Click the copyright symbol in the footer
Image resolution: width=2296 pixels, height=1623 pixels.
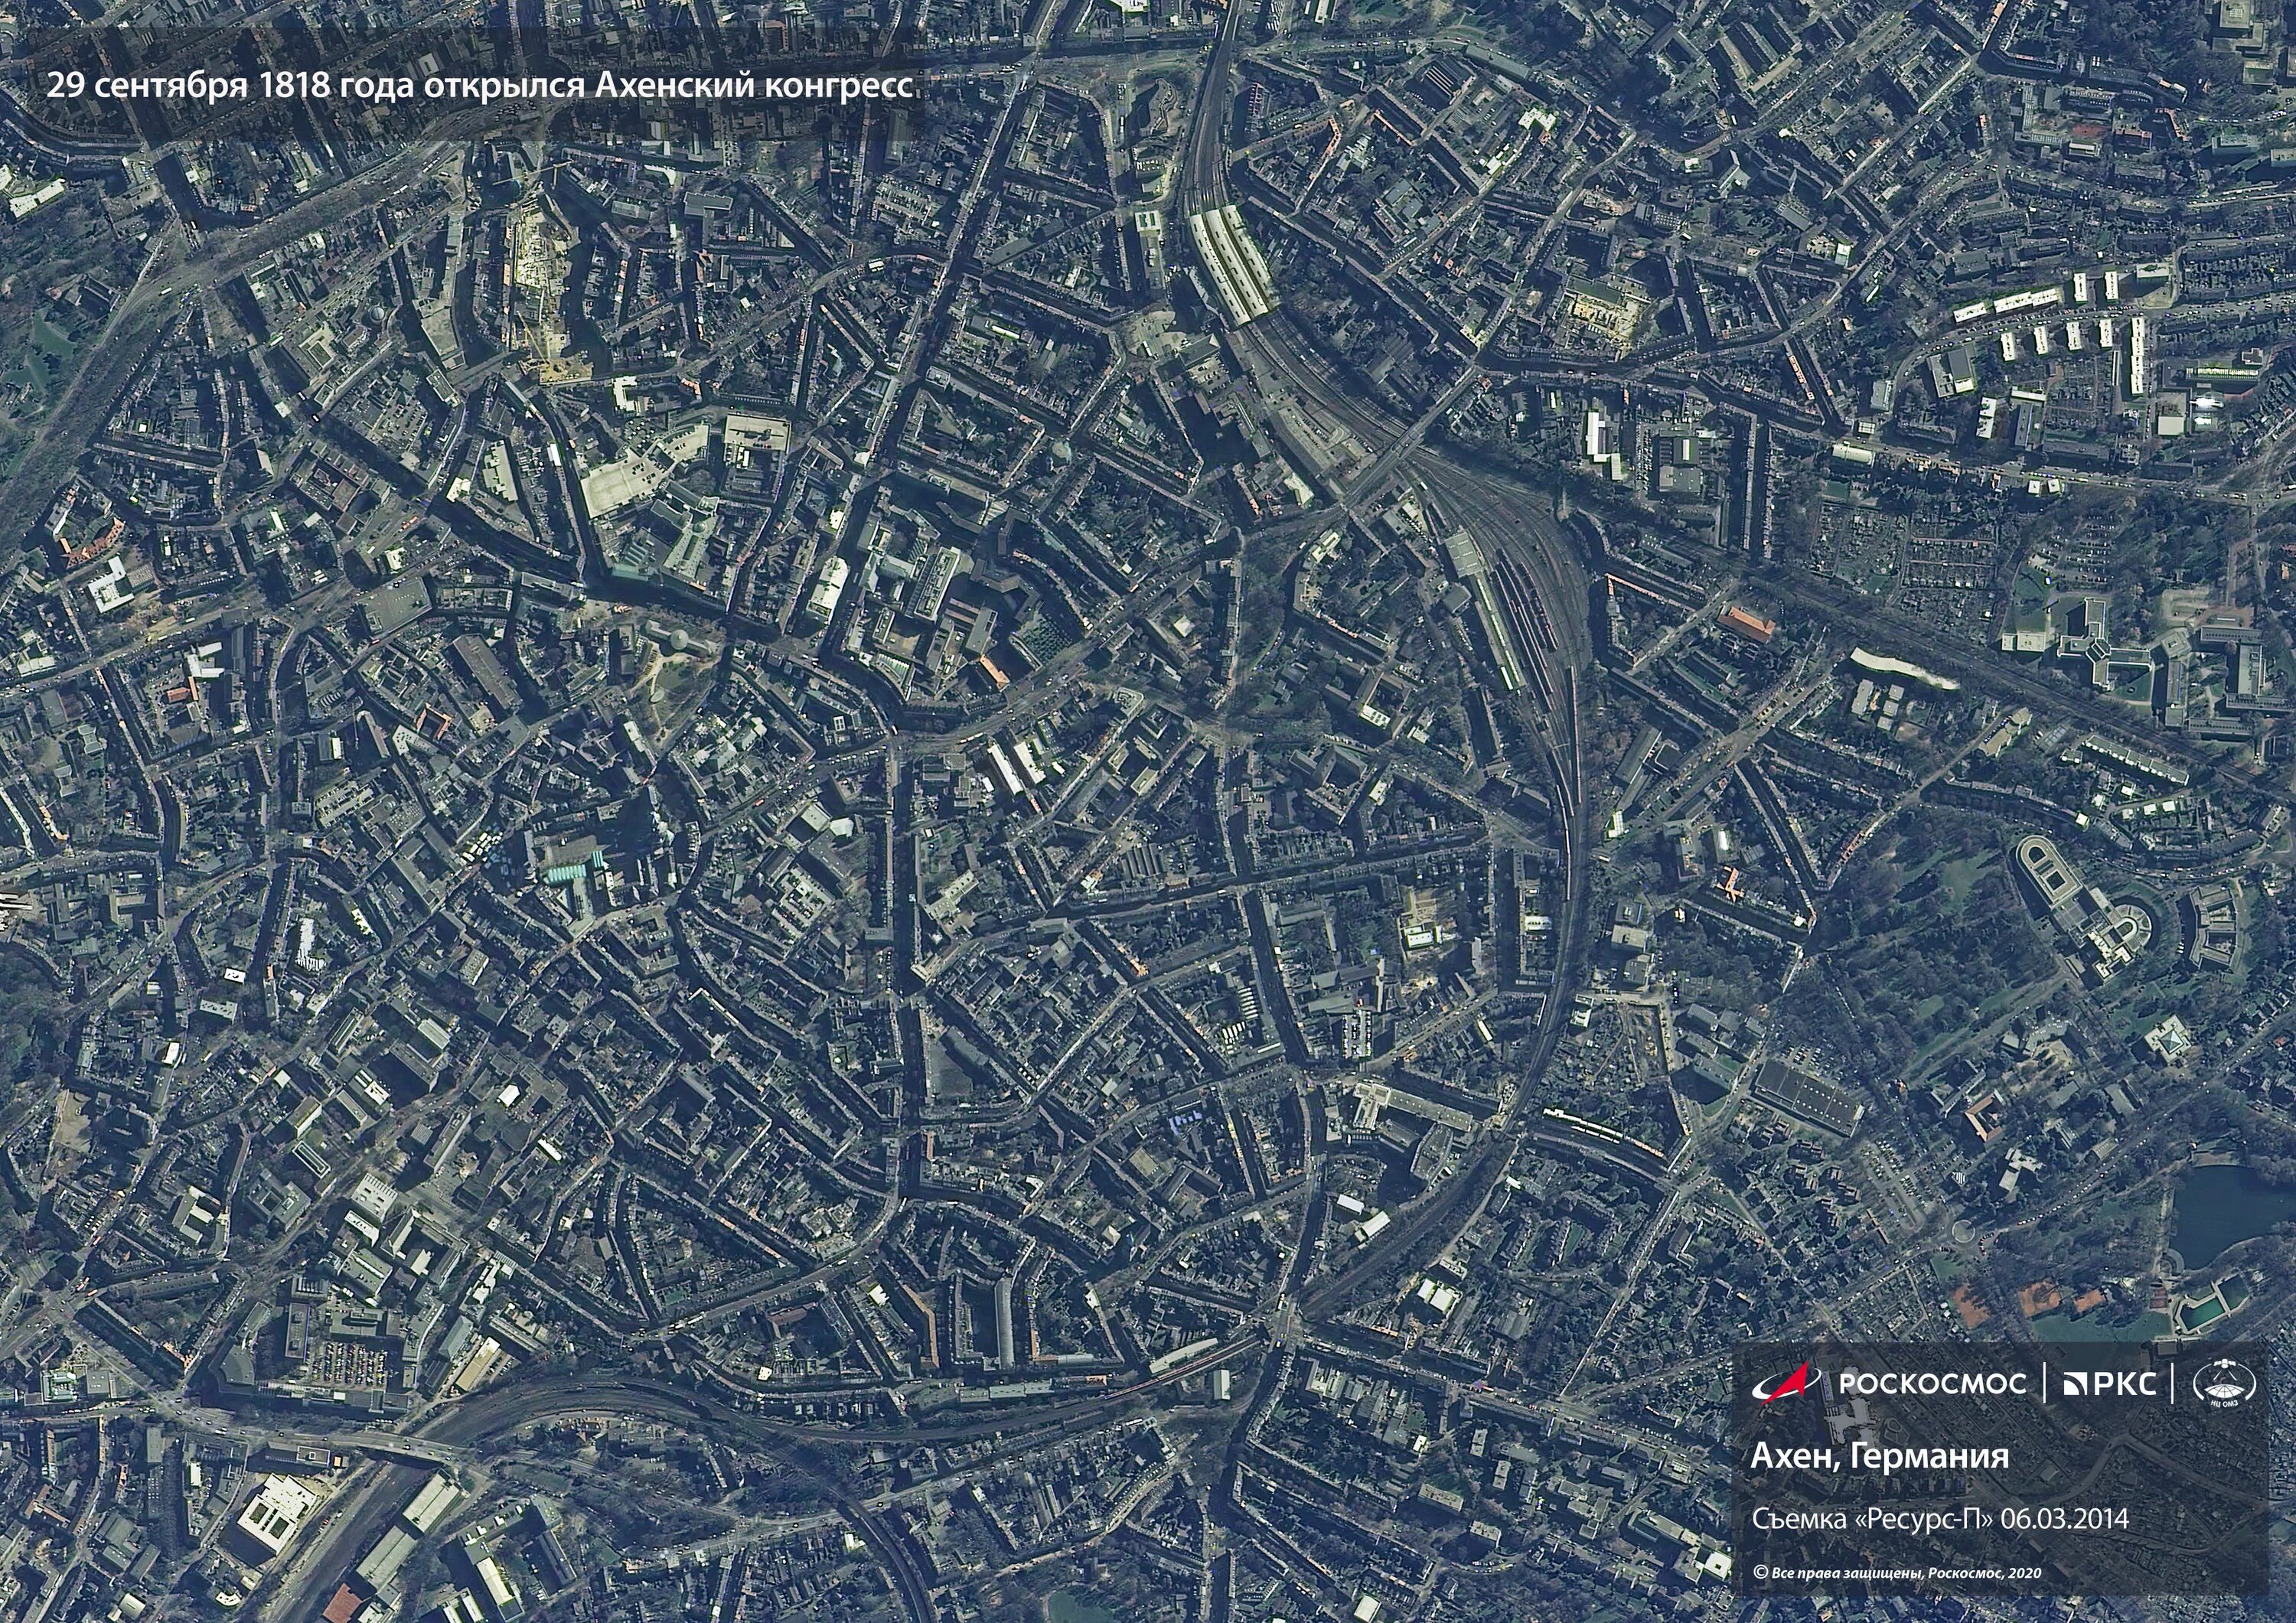1760,1573
